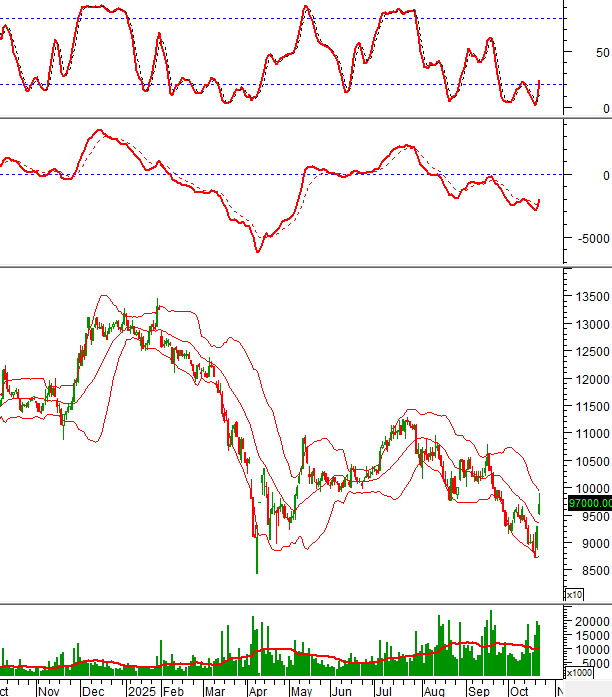Click the 20000 volume axis label
Image resolution: width=612 pixels, height=697 pixels.
click(x=588, y=621)
